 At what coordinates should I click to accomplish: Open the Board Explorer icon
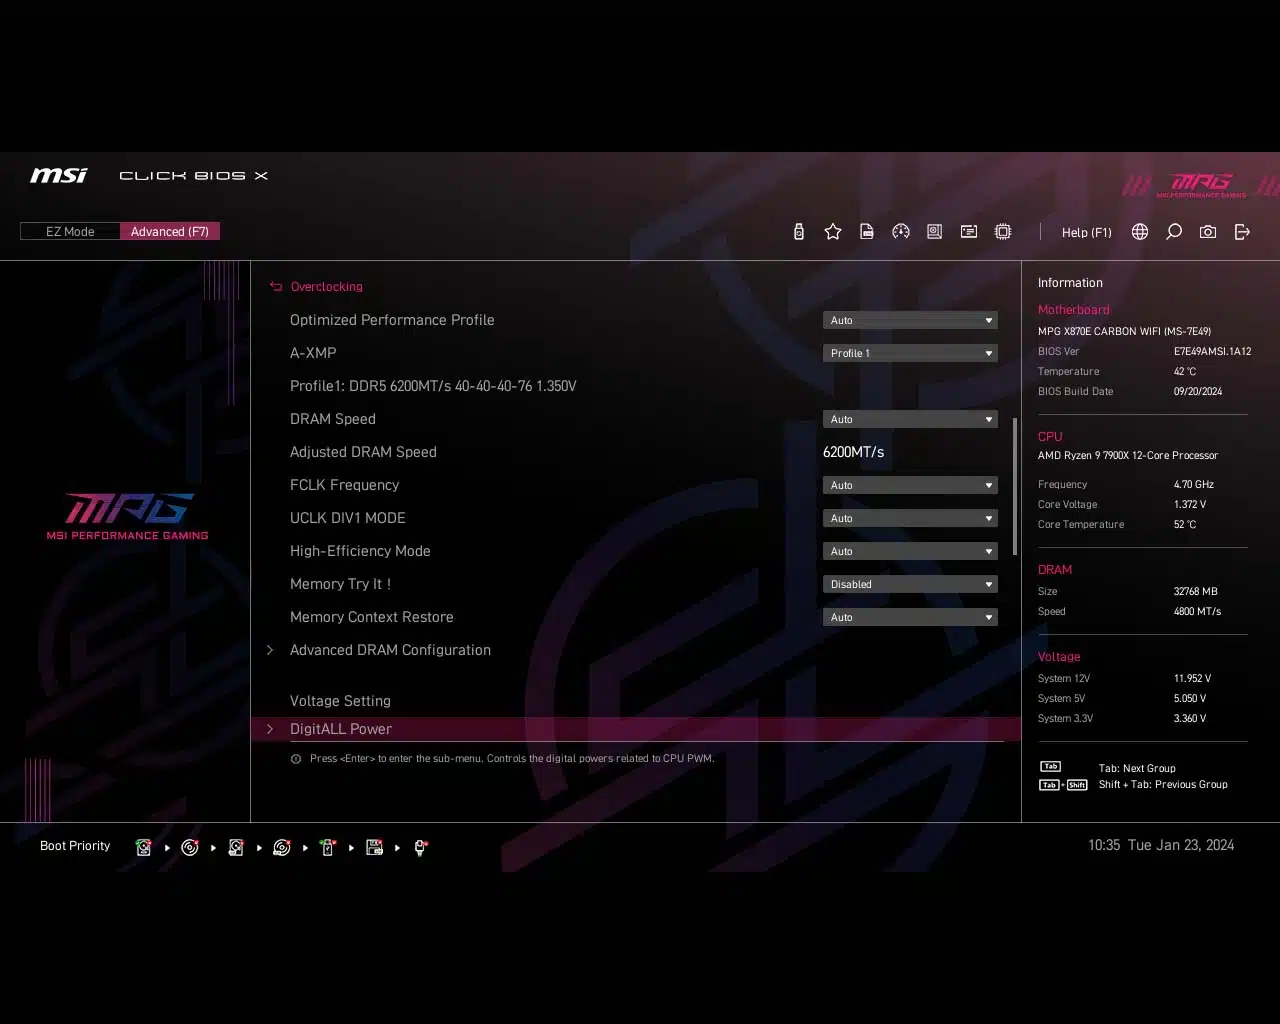(x=935, y=232)
